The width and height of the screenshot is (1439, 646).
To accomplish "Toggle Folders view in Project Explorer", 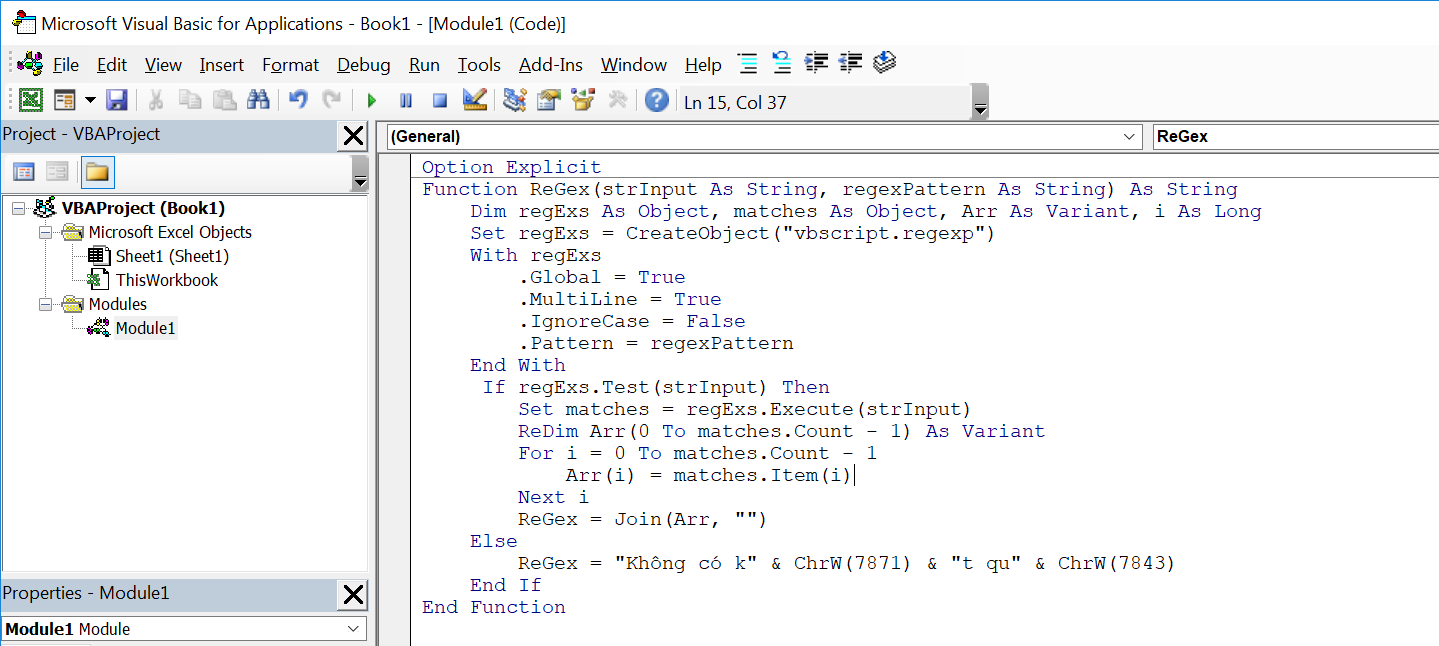I will [97, 171].
